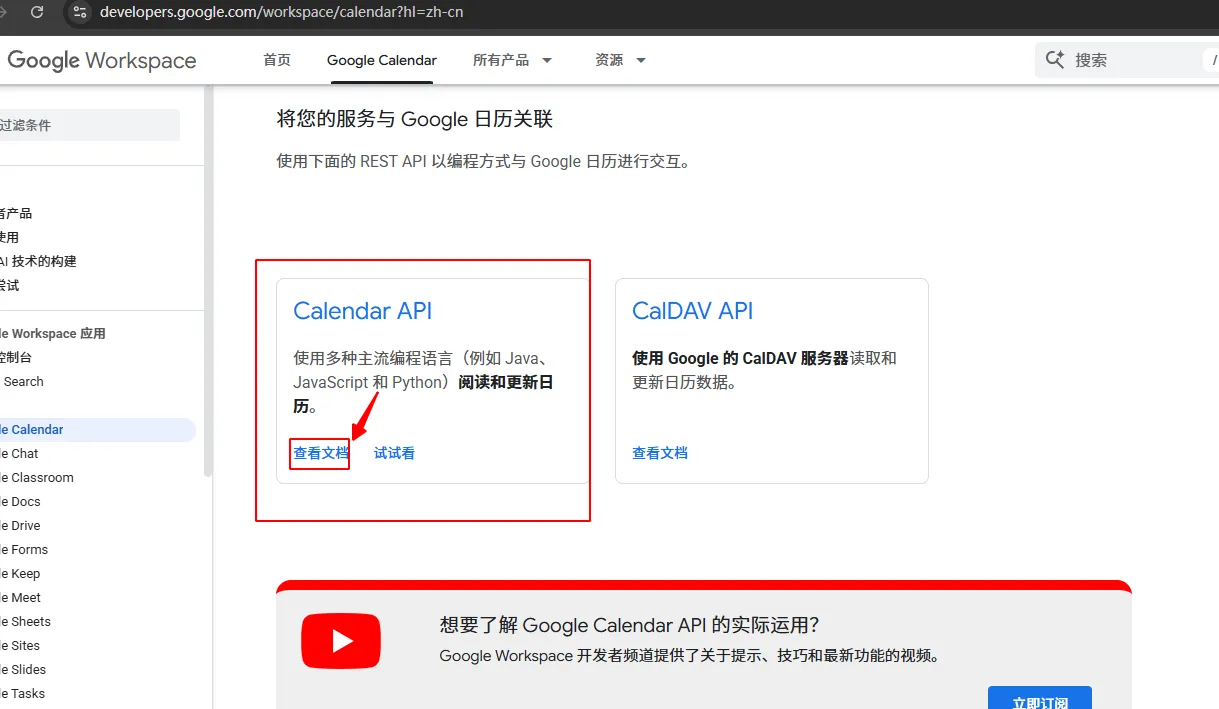Open the 首页 tab
The width and height of the screenshot is (1219, 709).
[x=277, y=60]
